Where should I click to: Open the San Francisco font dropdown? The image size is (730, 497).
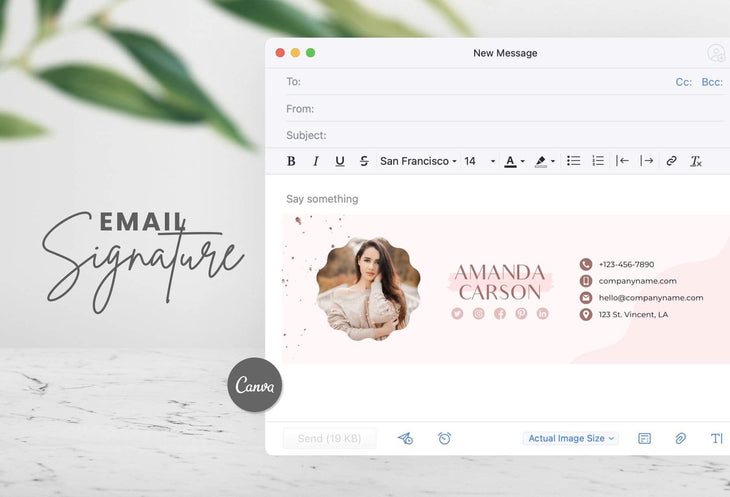pos(418,161)
